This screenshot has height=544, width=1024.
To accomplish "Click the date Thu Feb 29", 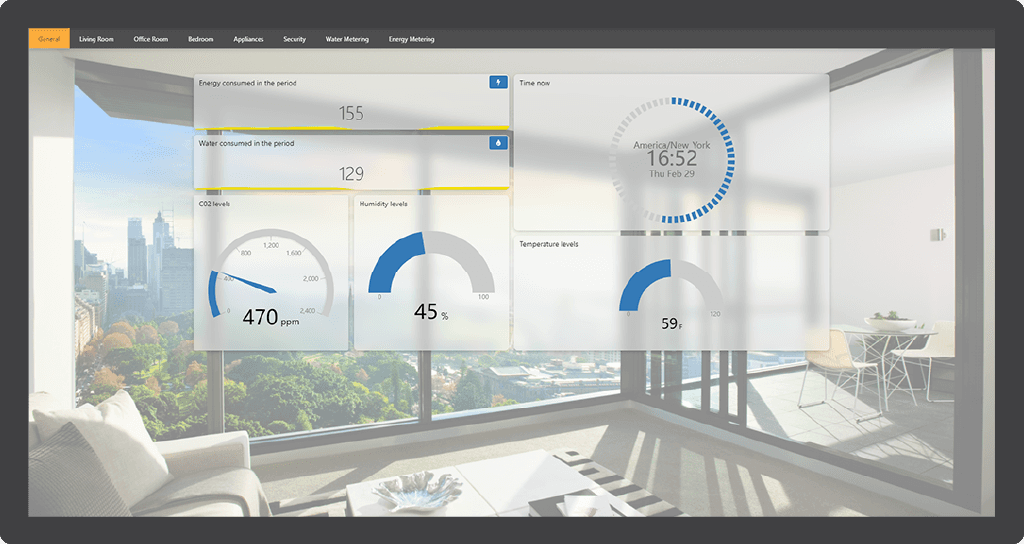I will pos(672,174).
